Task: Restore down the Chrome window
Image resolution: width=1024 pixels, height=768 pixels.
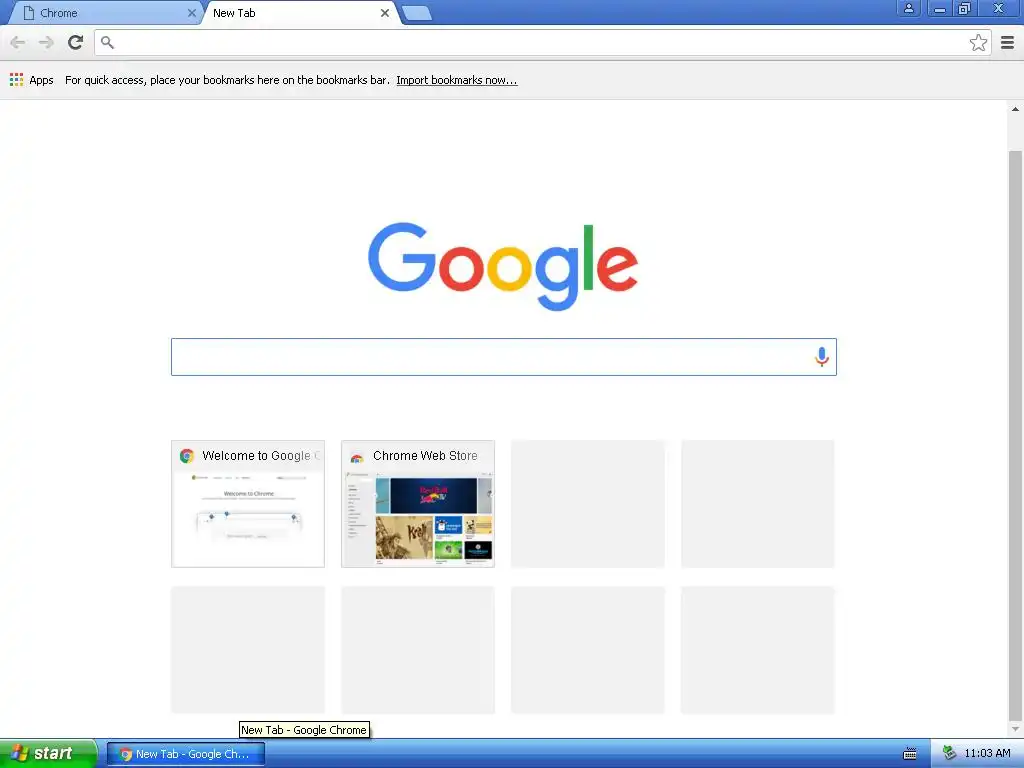Action: tap(965, 8)
